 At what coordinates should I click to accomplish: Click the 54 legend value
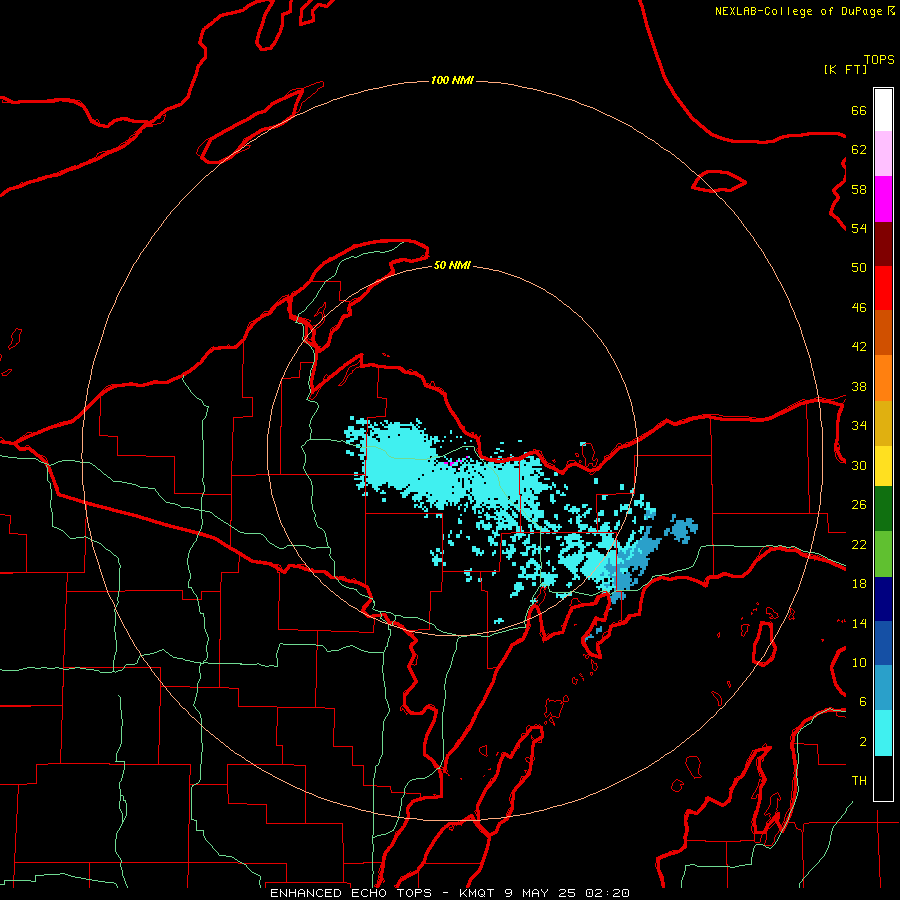(x=859, y=228)
